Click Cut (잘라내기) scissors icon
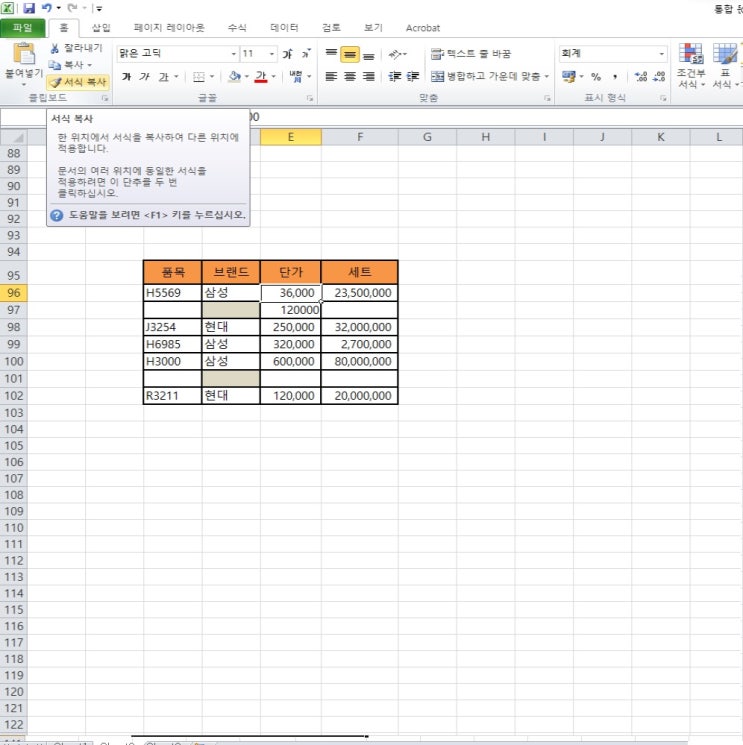 pyautogui.click(x=55, y=48)
